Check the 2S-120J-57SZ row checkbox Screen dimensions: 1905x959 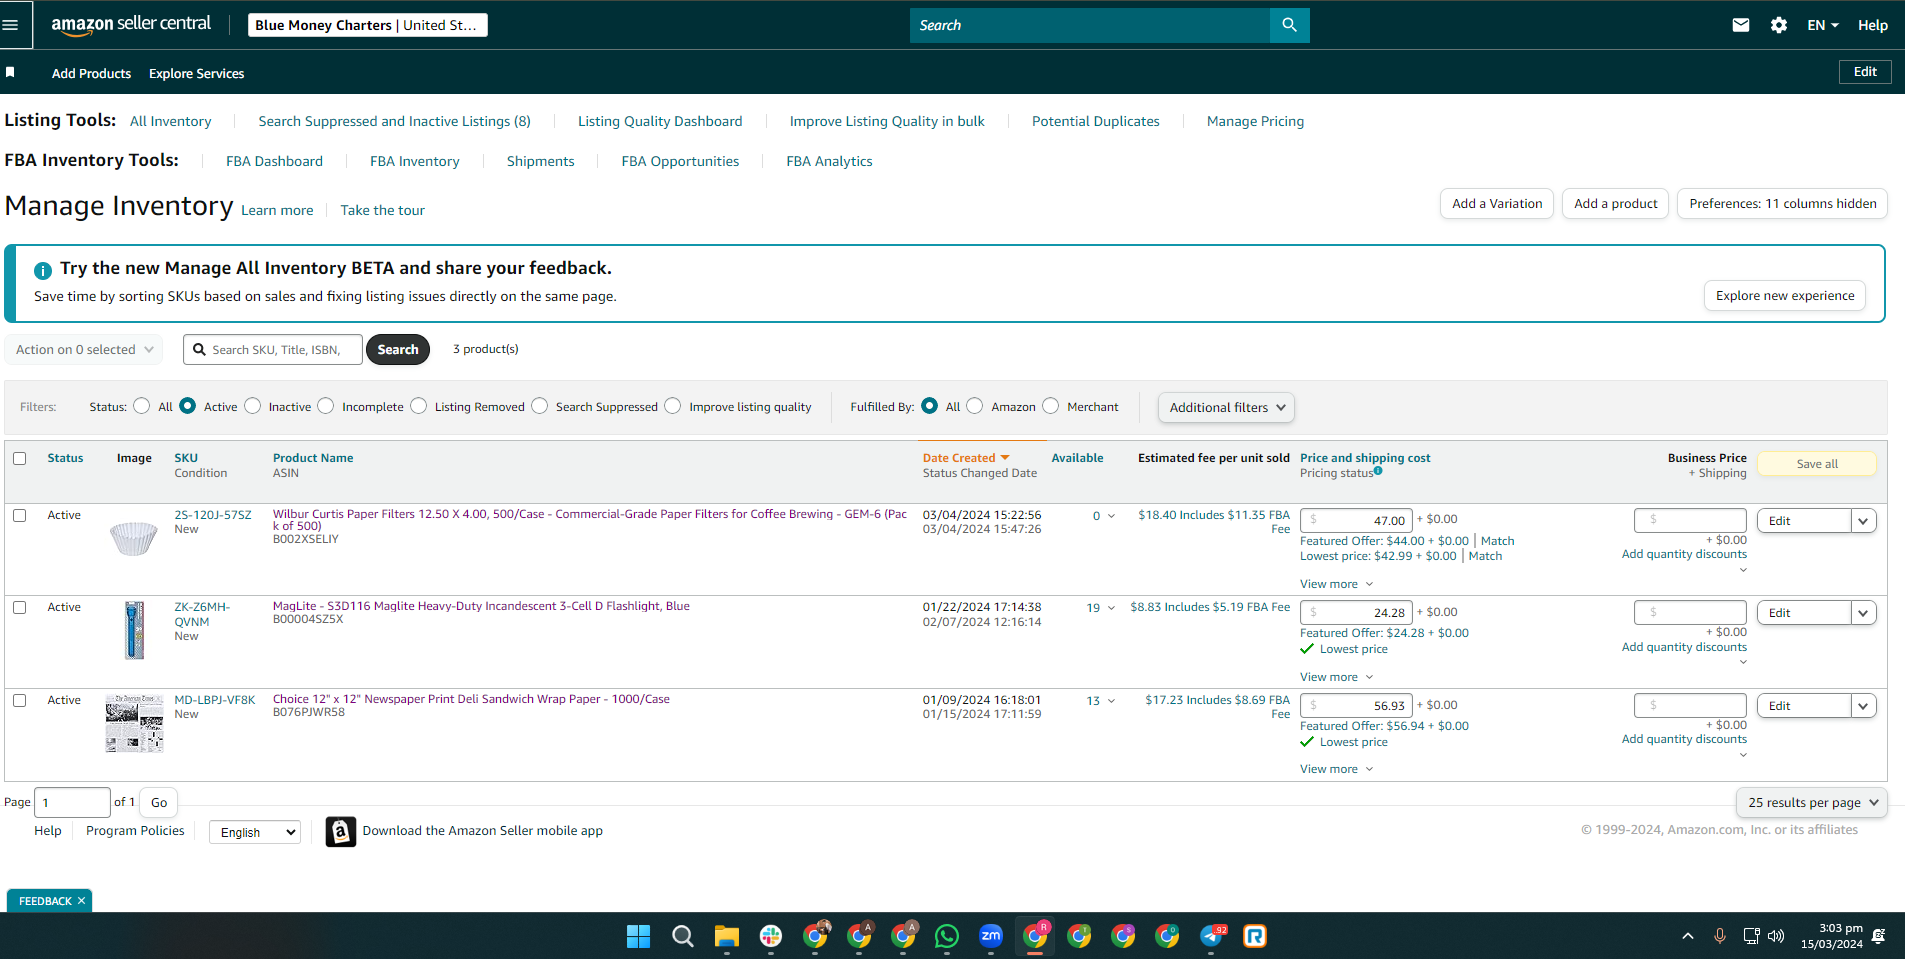click(19, 515)
